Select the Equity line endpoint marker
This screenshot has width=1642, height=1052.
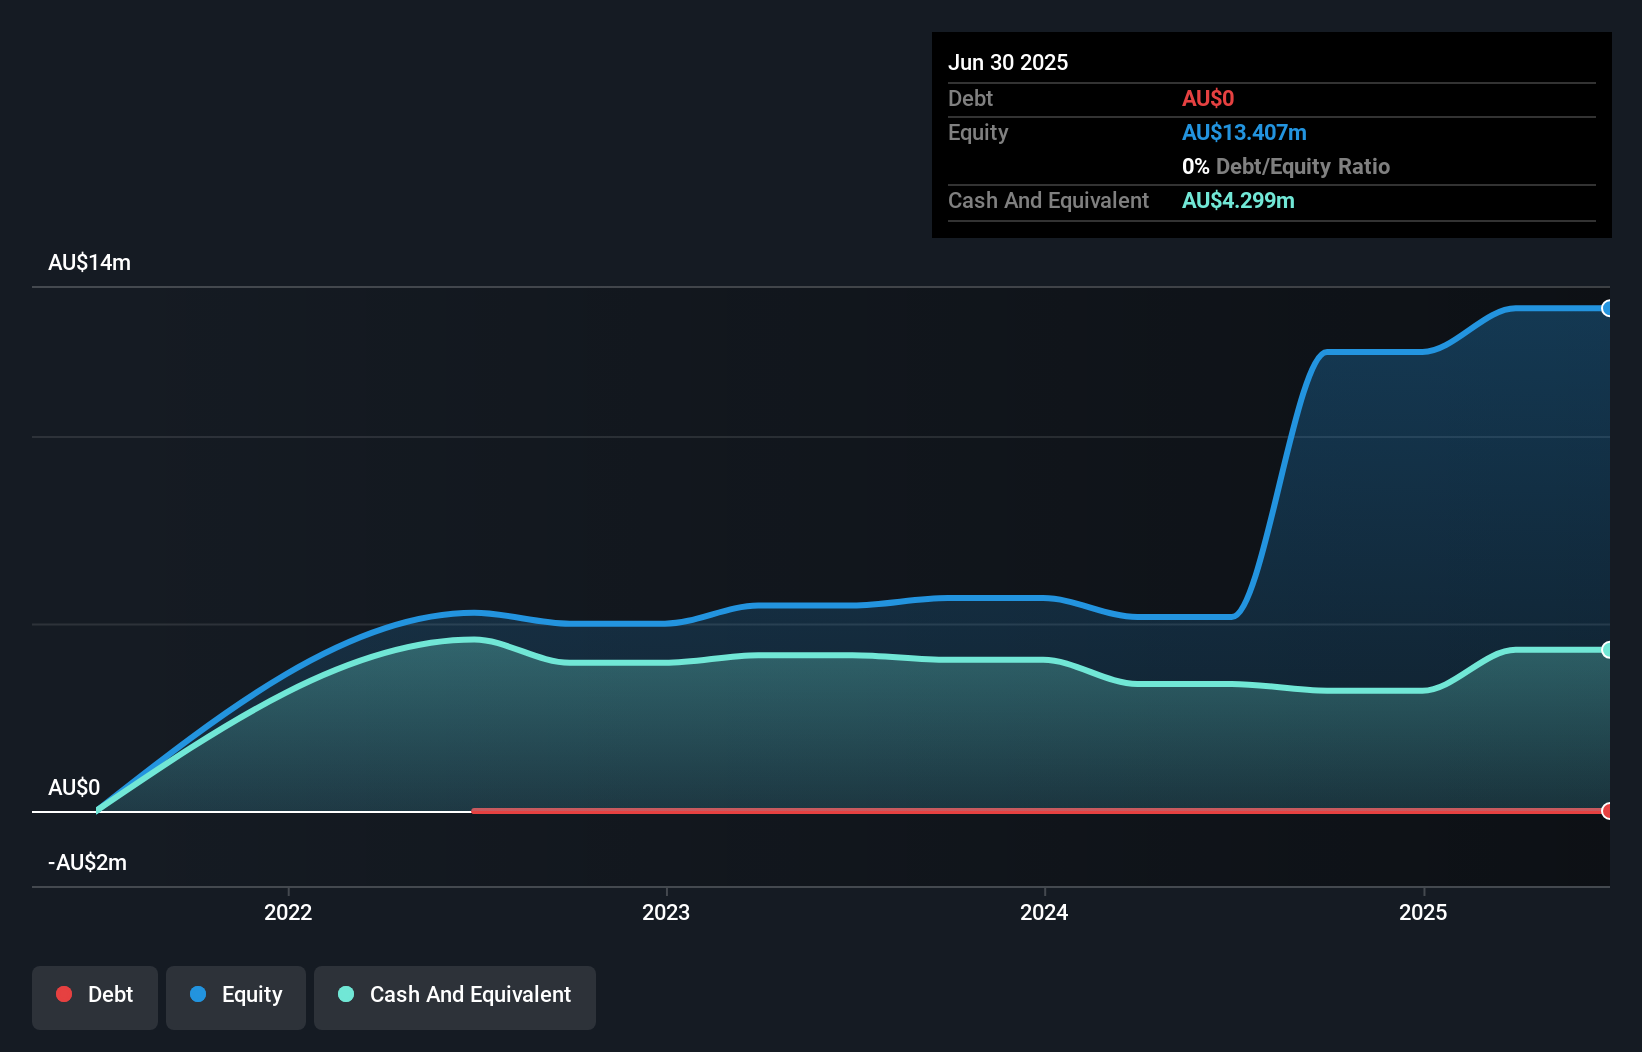[1608, 310]
